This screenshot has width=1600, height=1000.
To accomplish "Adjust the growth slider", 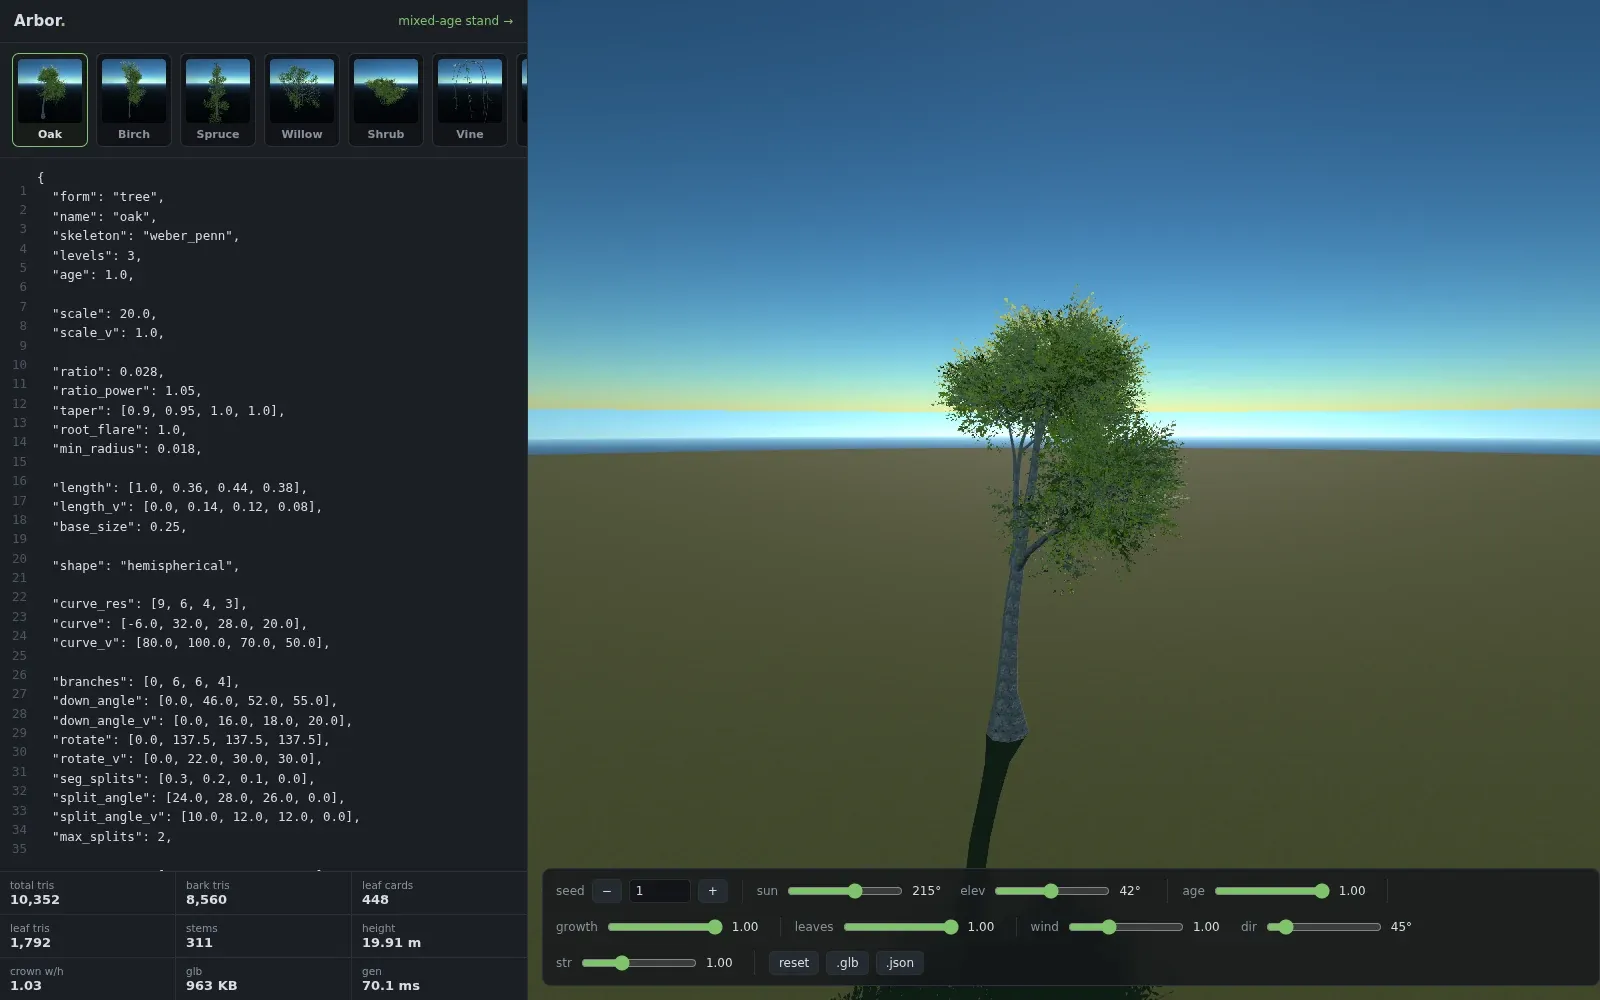I will tap(665, 927).
